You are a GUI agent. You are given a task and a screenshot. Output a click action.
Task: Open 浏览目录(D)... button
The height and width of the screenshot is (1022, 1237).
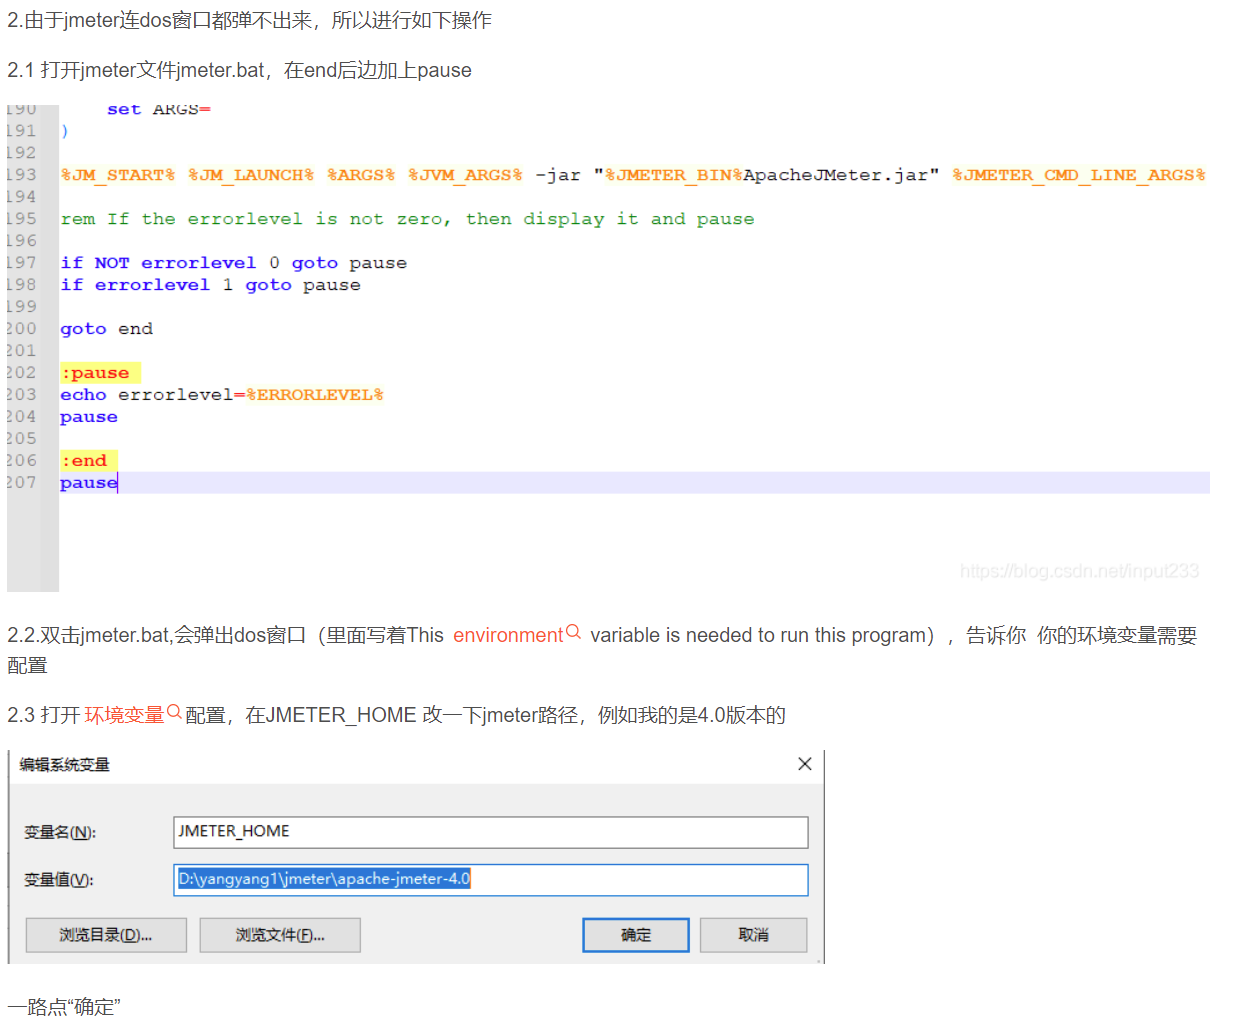point(106,935)
